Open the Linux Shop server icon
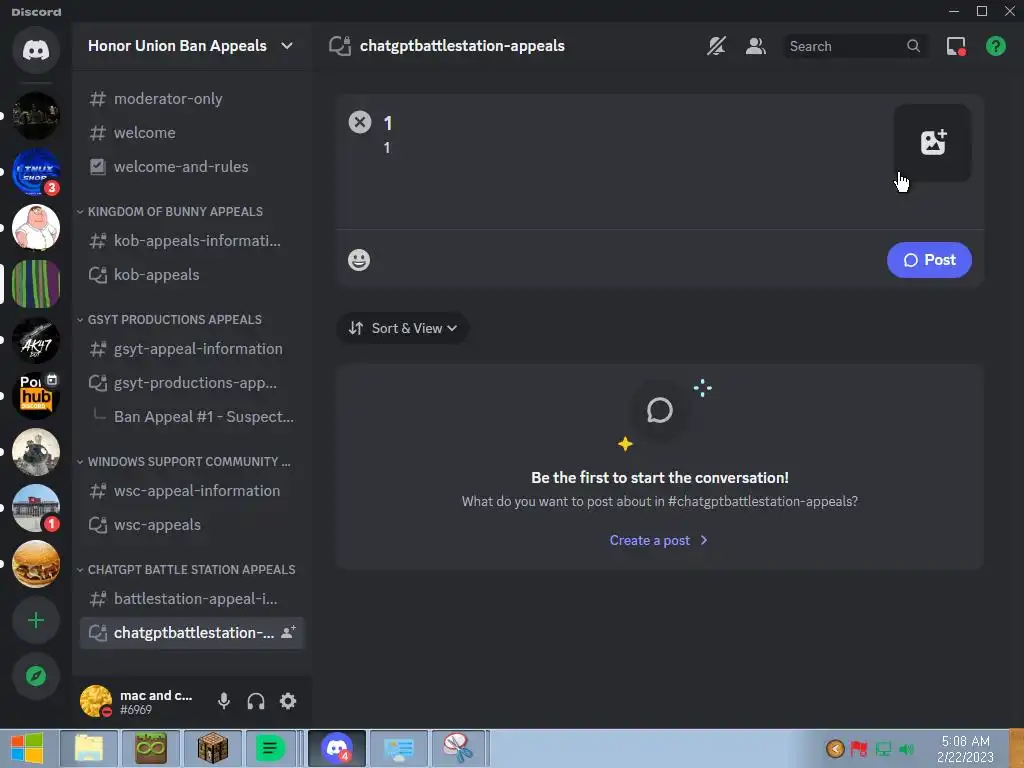The image size is (1024, 768). click(36, 172)
